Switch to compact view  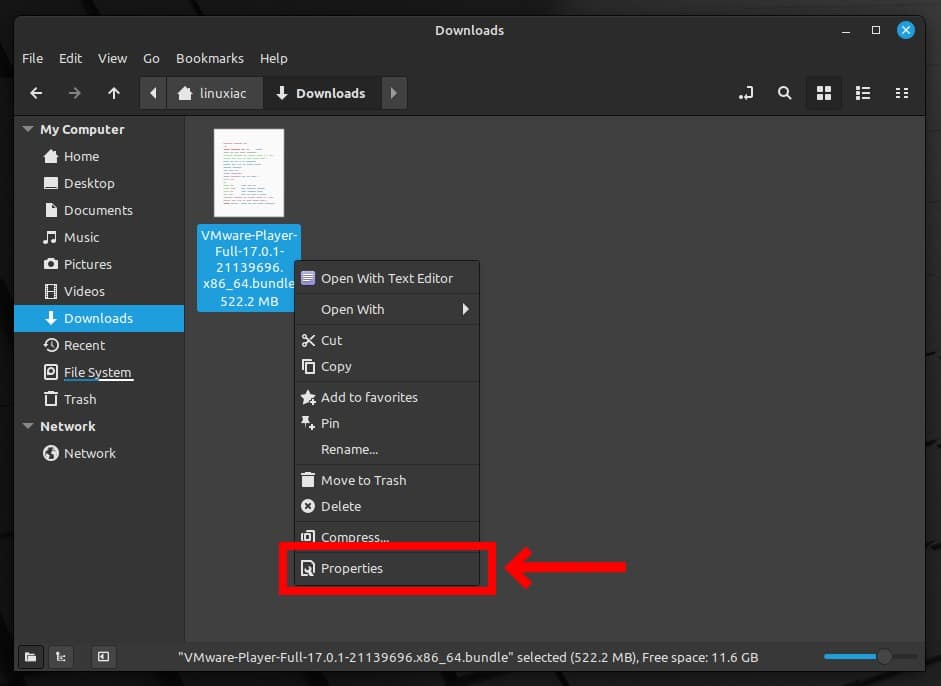901,93
